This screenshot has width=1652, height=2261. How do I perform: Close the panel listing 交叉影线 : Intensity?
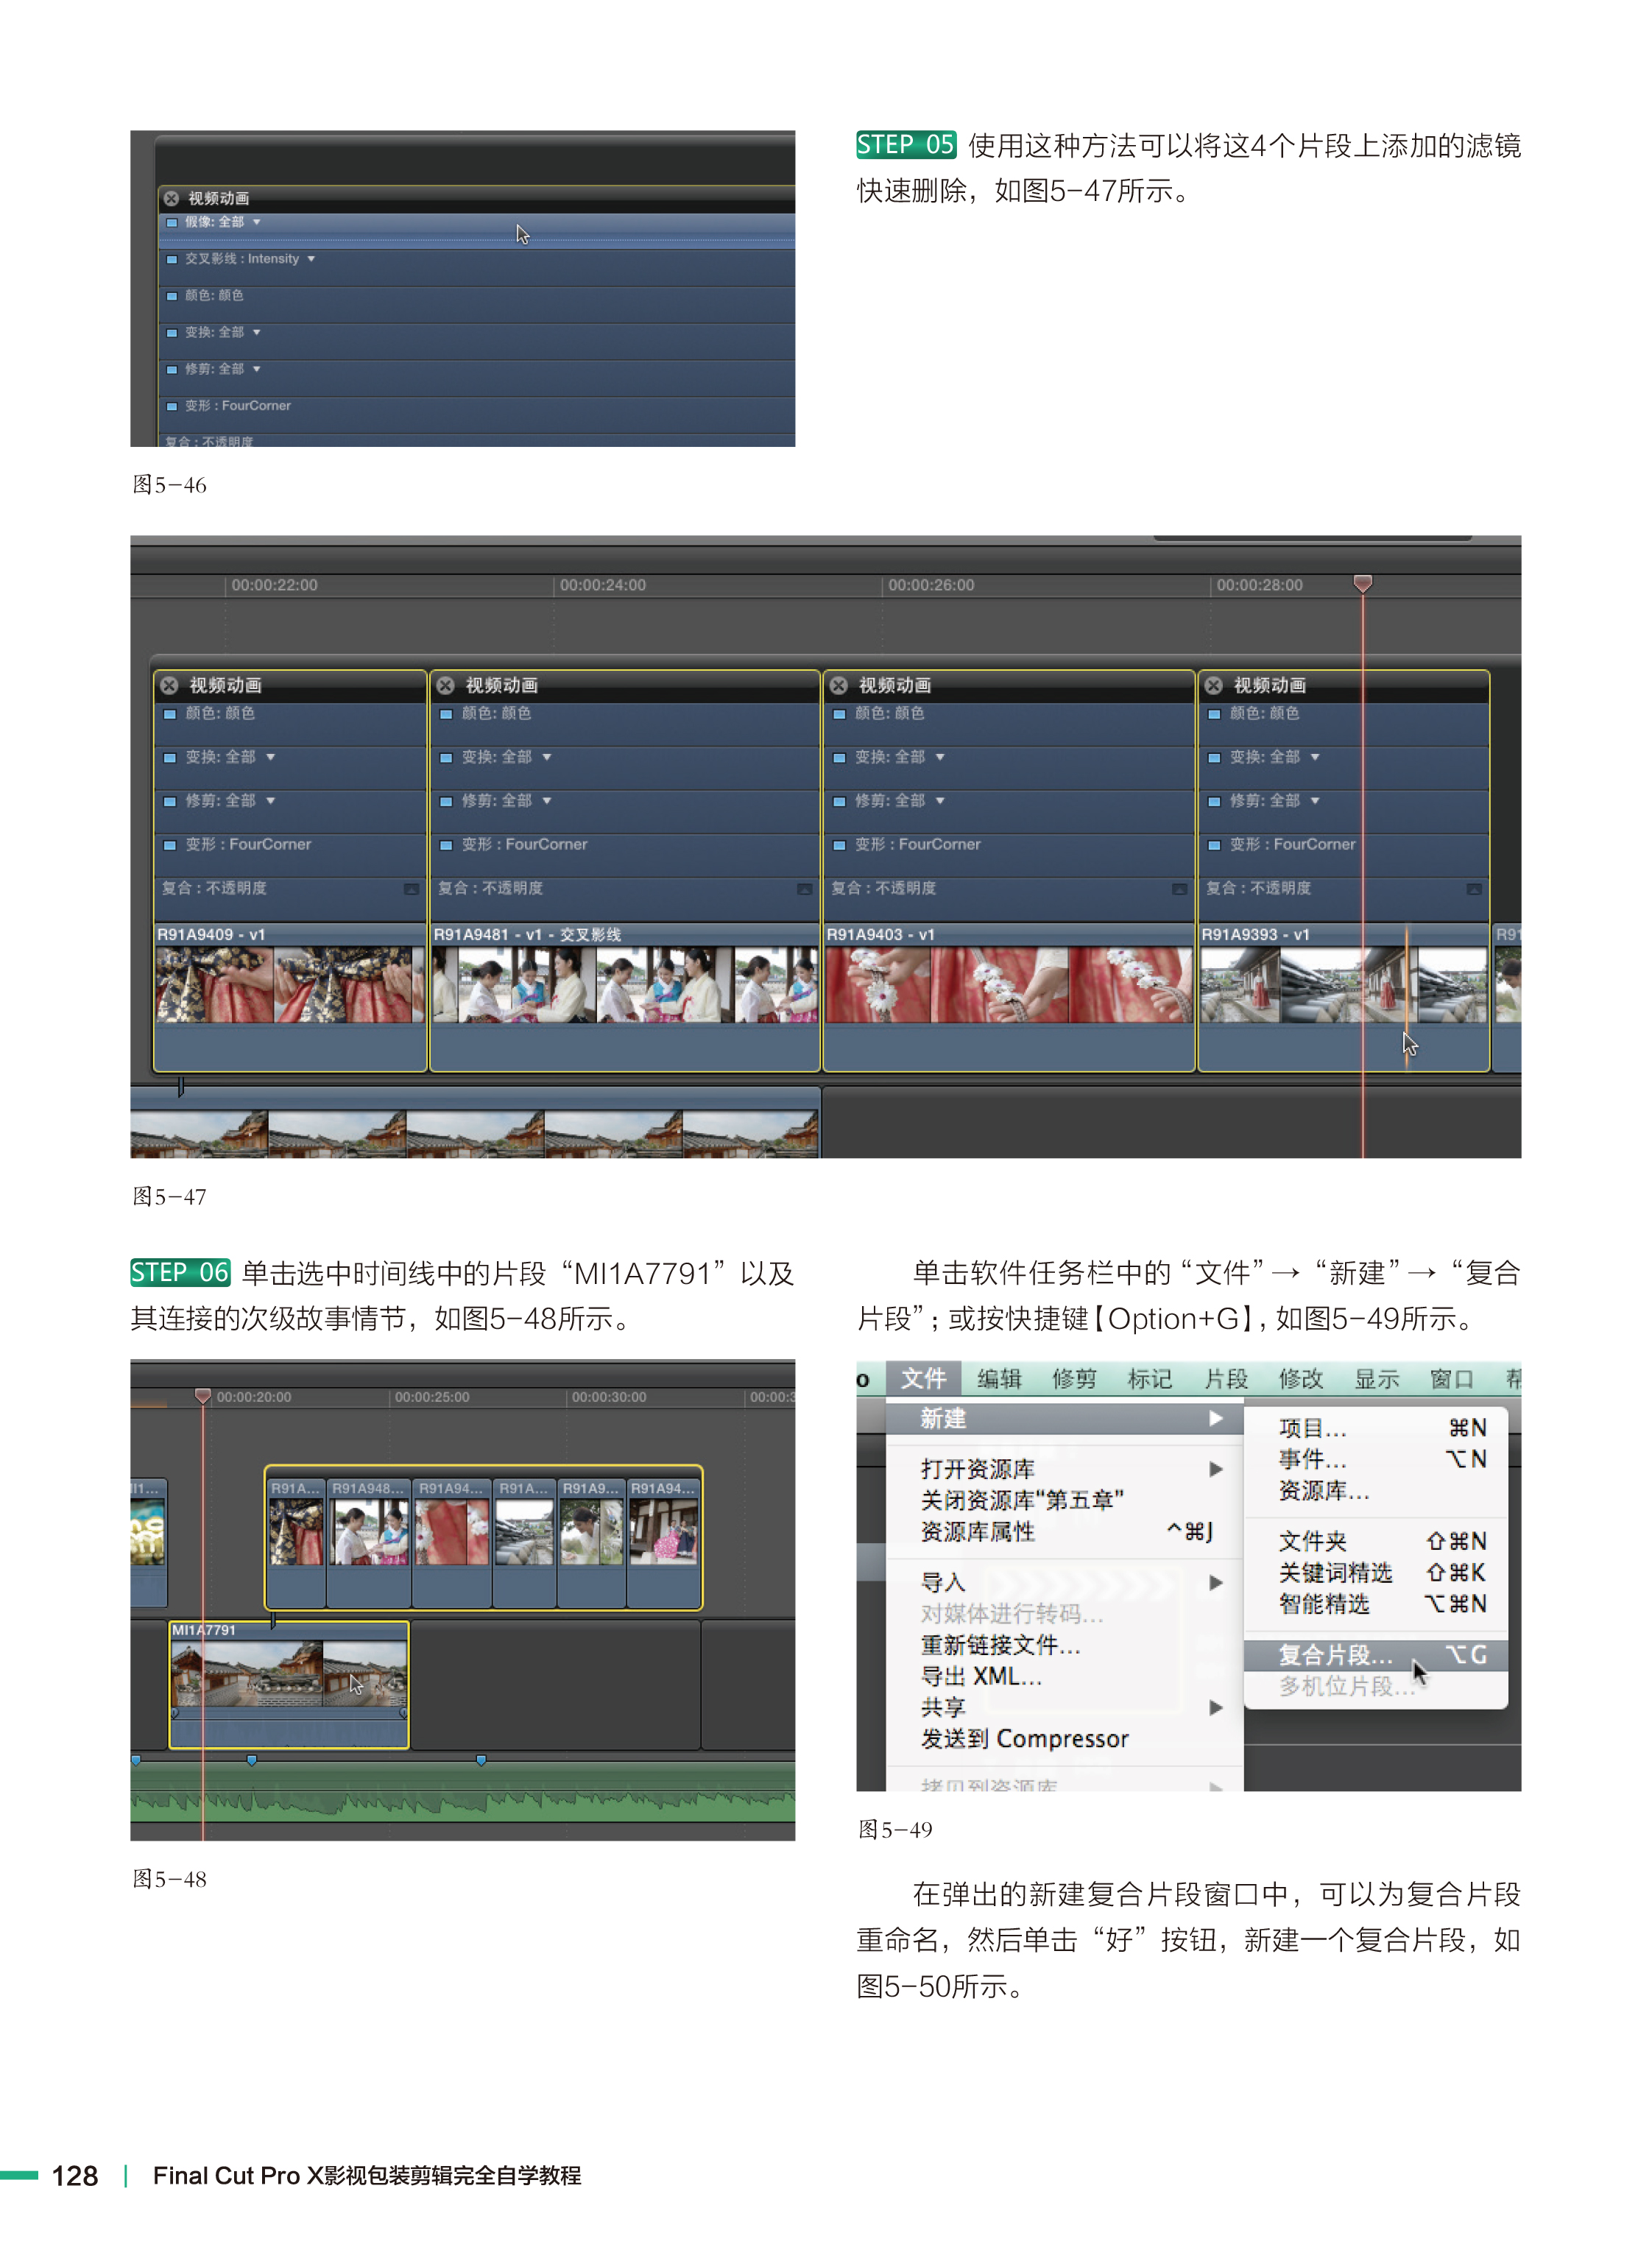pyautogui.click(x=171, y=198)
